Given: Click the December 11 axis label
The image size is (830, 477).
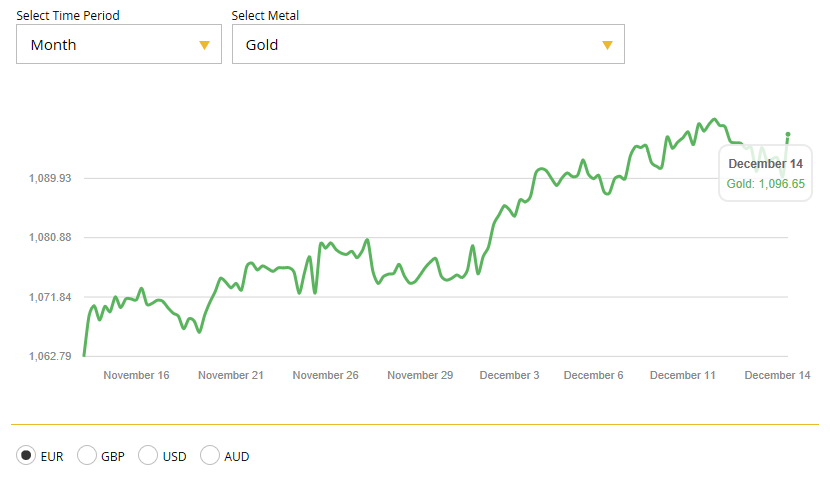Looking at the screenshot, I should (683, 376).
